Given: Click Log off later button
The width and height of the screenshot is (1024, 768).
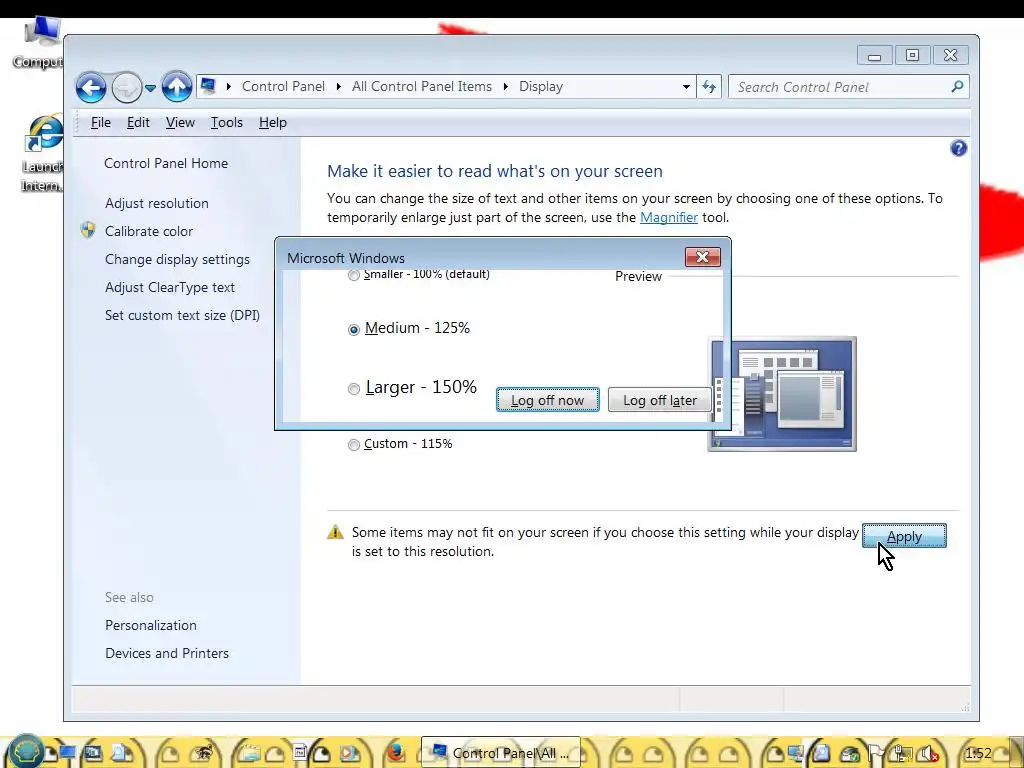Looking at the screenshot, I should [660, 400].
